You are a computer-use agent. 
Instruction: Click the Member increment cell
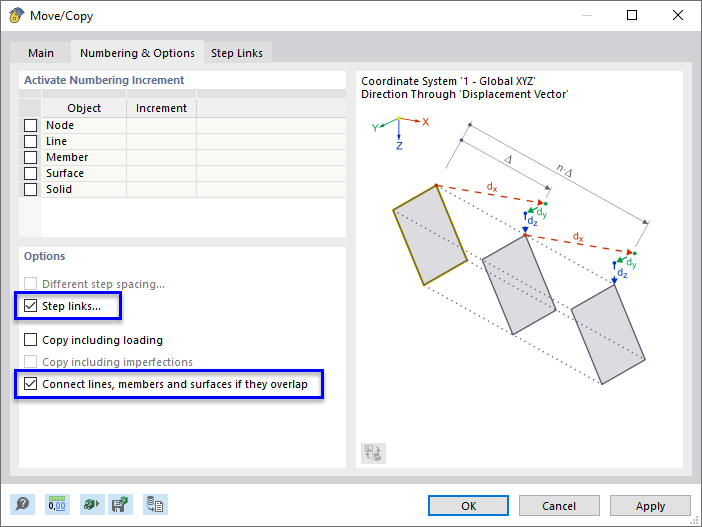[162, 158]
